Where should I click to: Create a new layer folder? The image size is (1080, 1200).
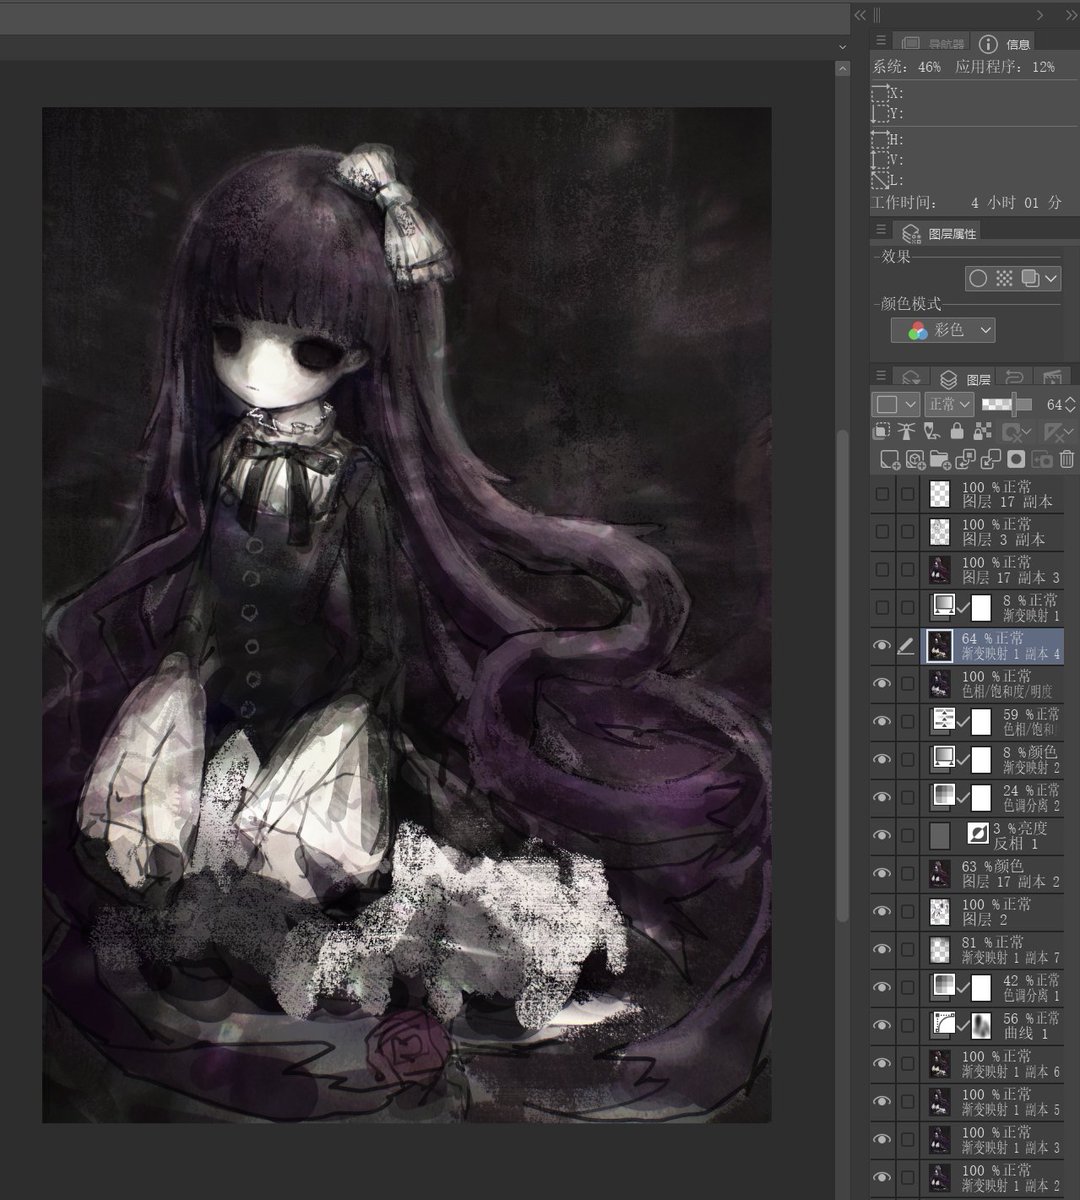(940, 459)
